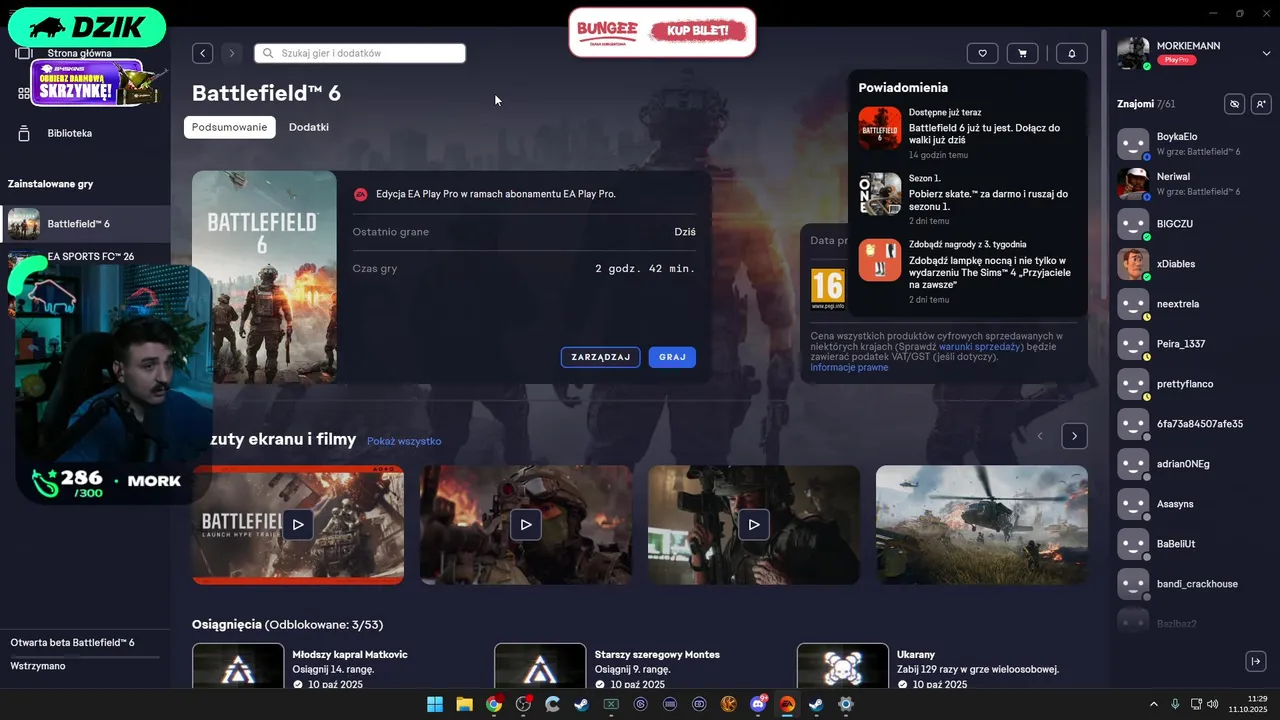This screenshot has width=1280, height=720.
Task: Open friend Neriwal in the friends list
Action: pos(1190,184)
